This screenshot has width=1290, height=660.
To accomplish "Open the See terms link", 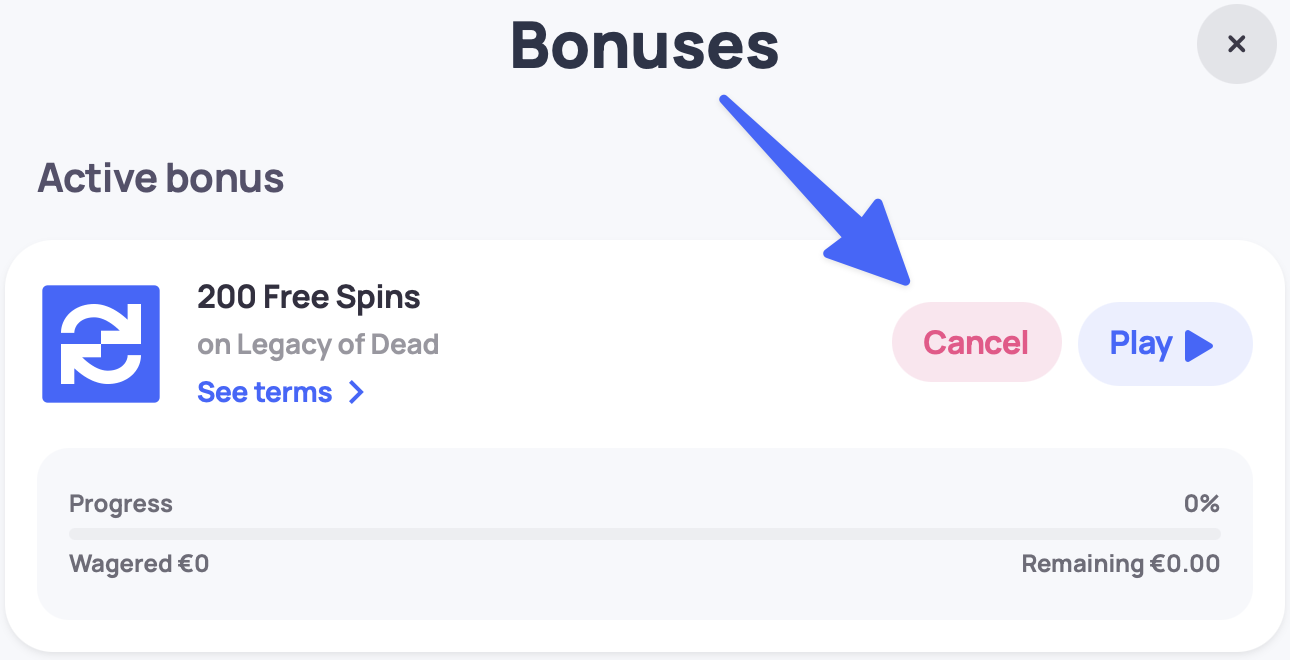I will click(x=265, y=392).
